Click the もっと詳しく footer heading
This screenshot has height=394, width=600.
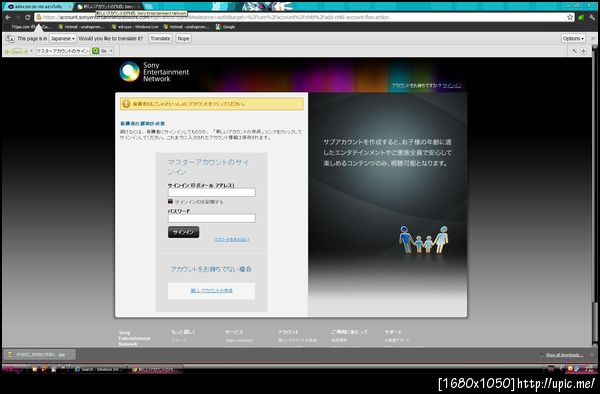tap(183, 332)
